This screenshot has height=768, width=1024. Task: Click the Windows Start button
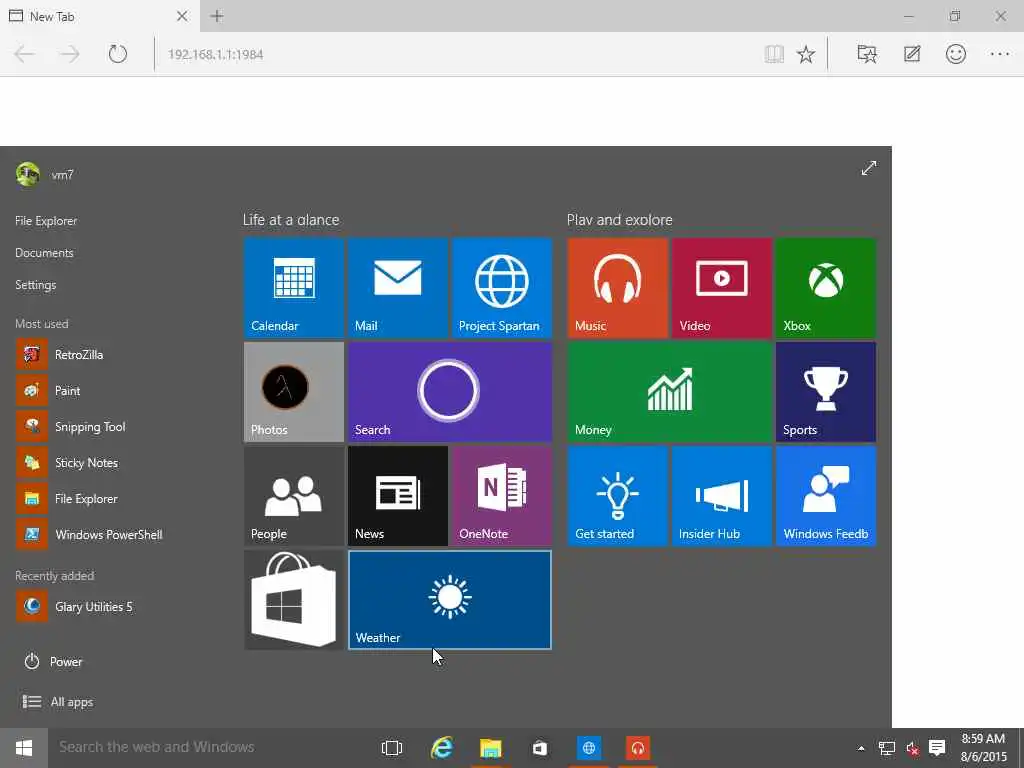click(24, 748)
